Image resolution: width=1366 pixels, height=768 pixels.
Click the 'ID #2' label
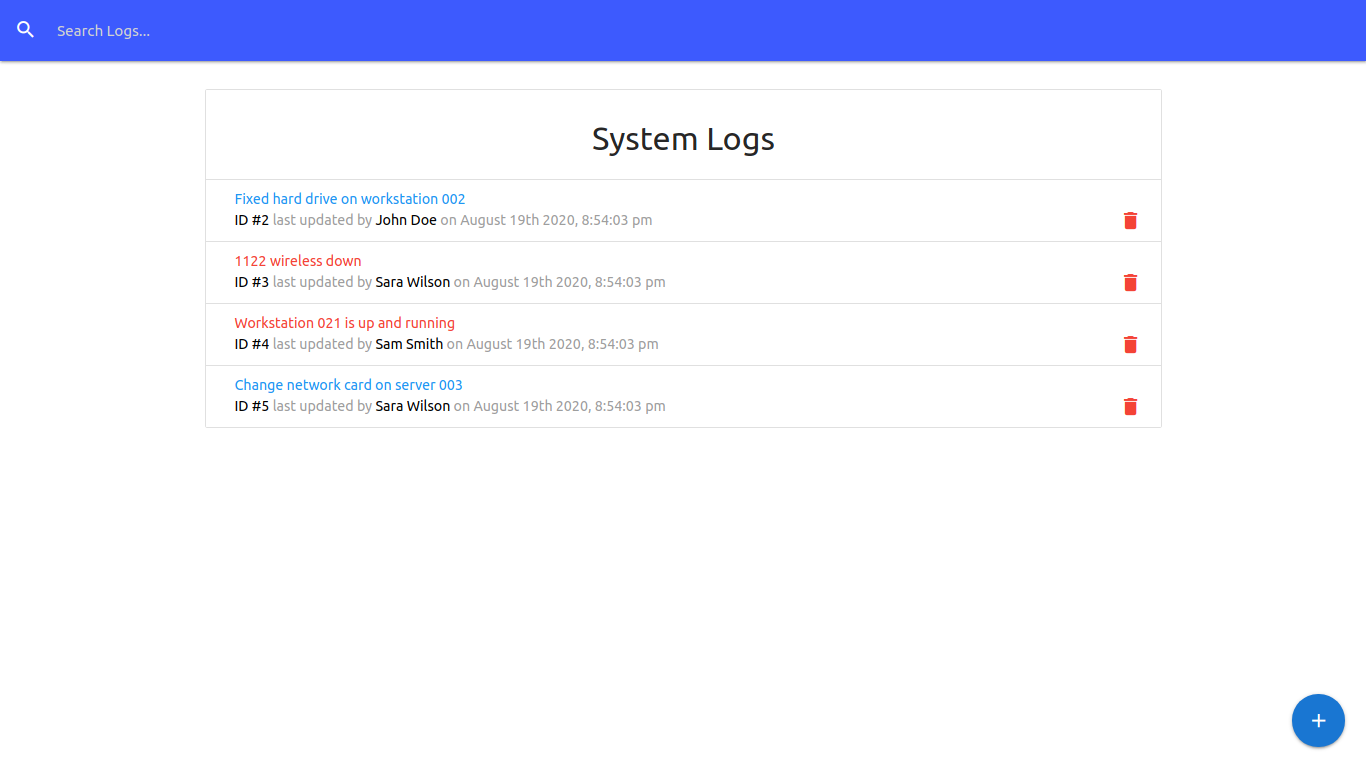tap(252, 220)
